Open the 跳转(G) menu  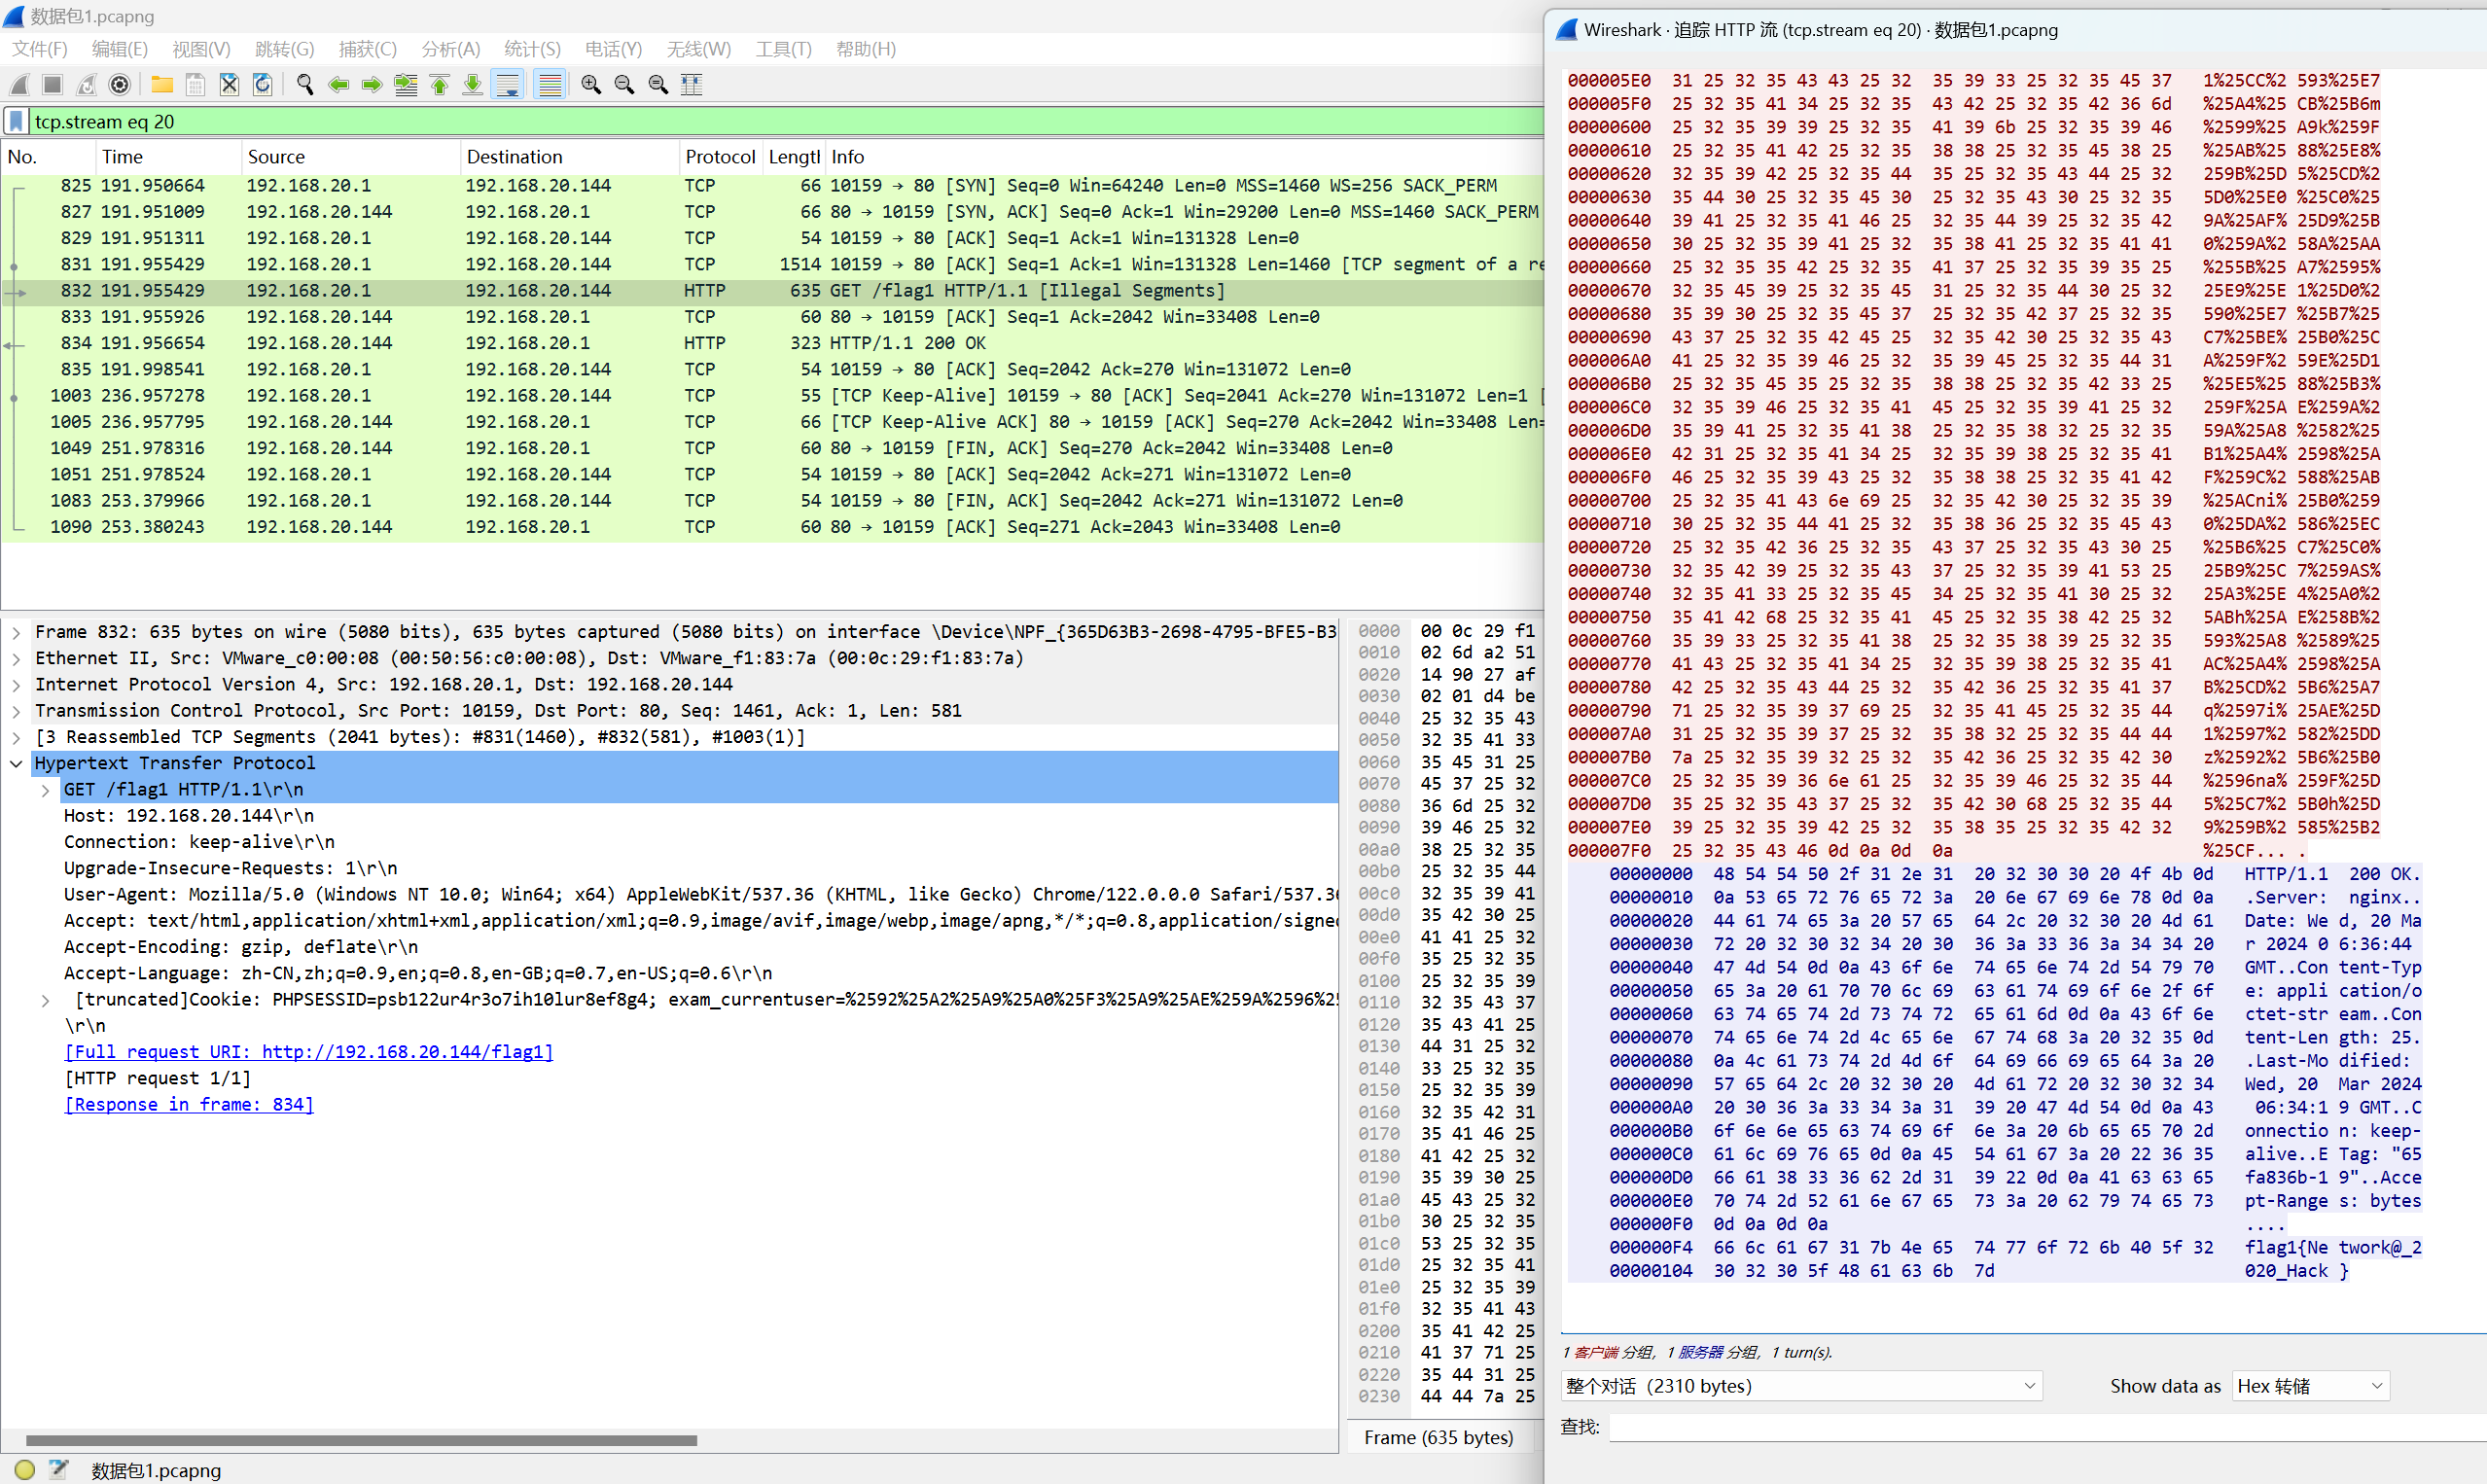(x=284, y=49)
